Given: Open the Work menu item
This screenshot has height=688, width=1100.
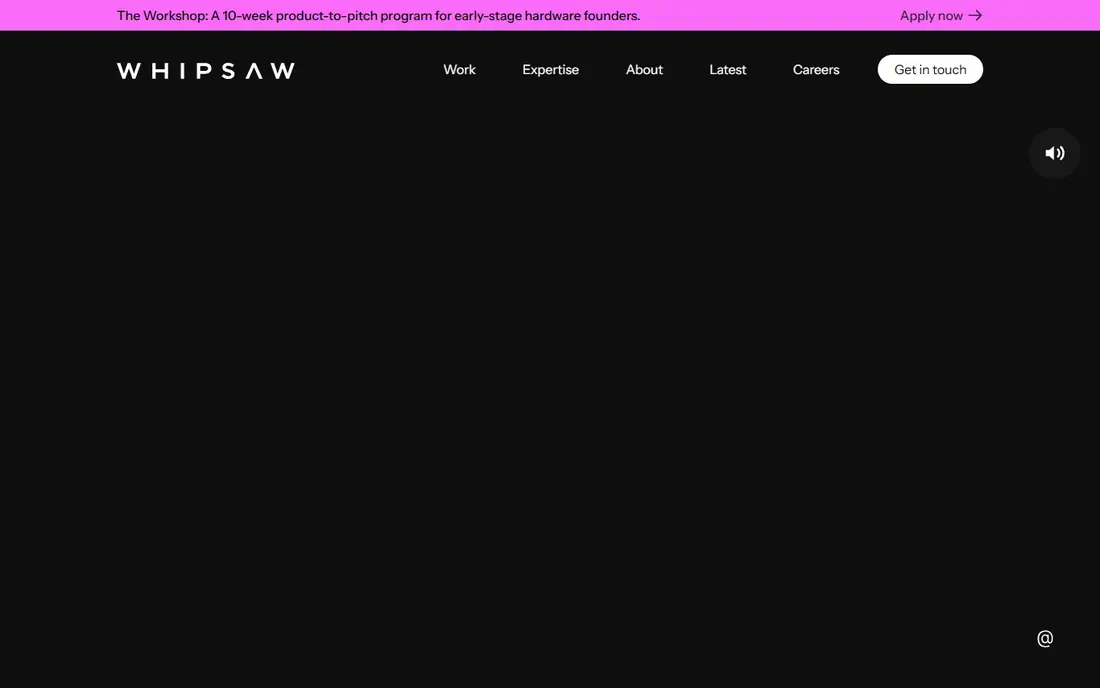Looking at the screenshot, I should [x=460, y=69].
